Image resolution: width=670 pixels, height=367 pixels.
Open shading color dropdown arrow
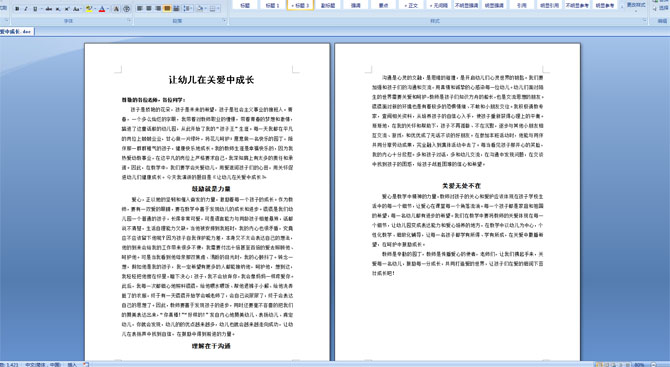pos(206,9)
